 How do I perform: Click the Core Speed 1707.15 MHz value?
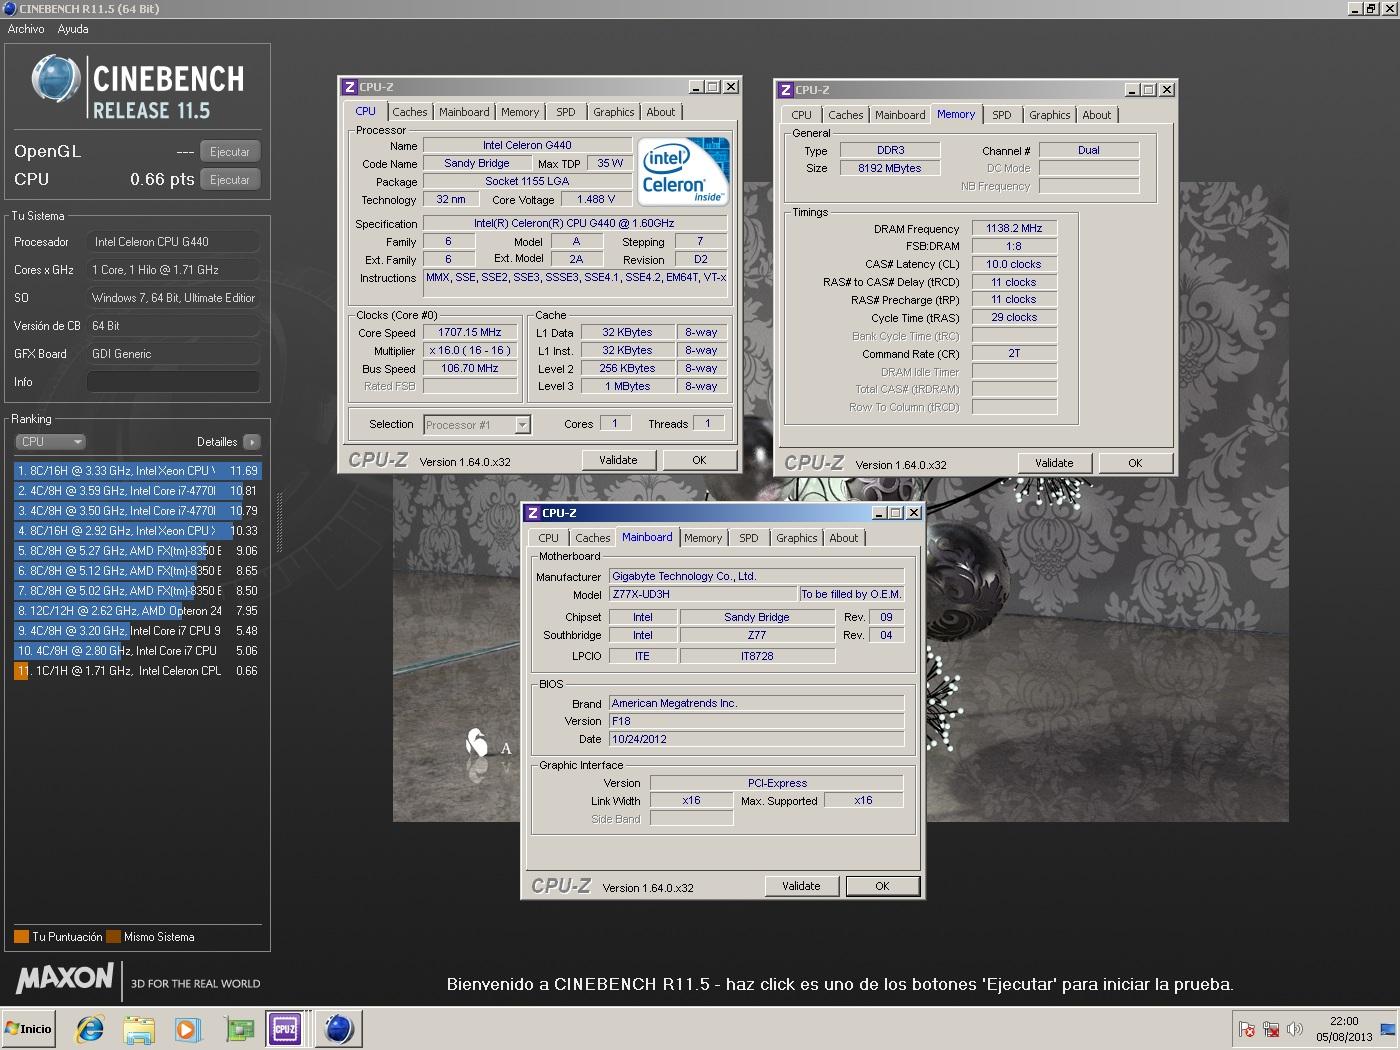[470, 332]
